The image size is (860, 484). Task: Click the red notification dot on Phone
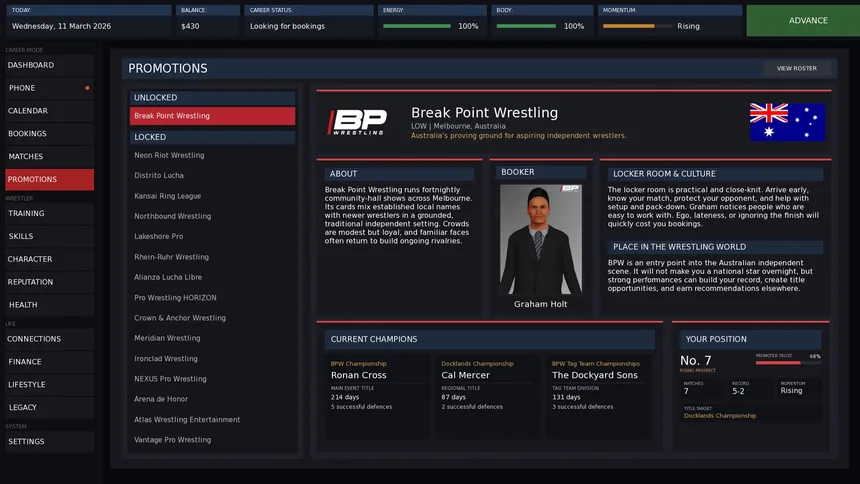pyautogui.click(x=87, y=88)
